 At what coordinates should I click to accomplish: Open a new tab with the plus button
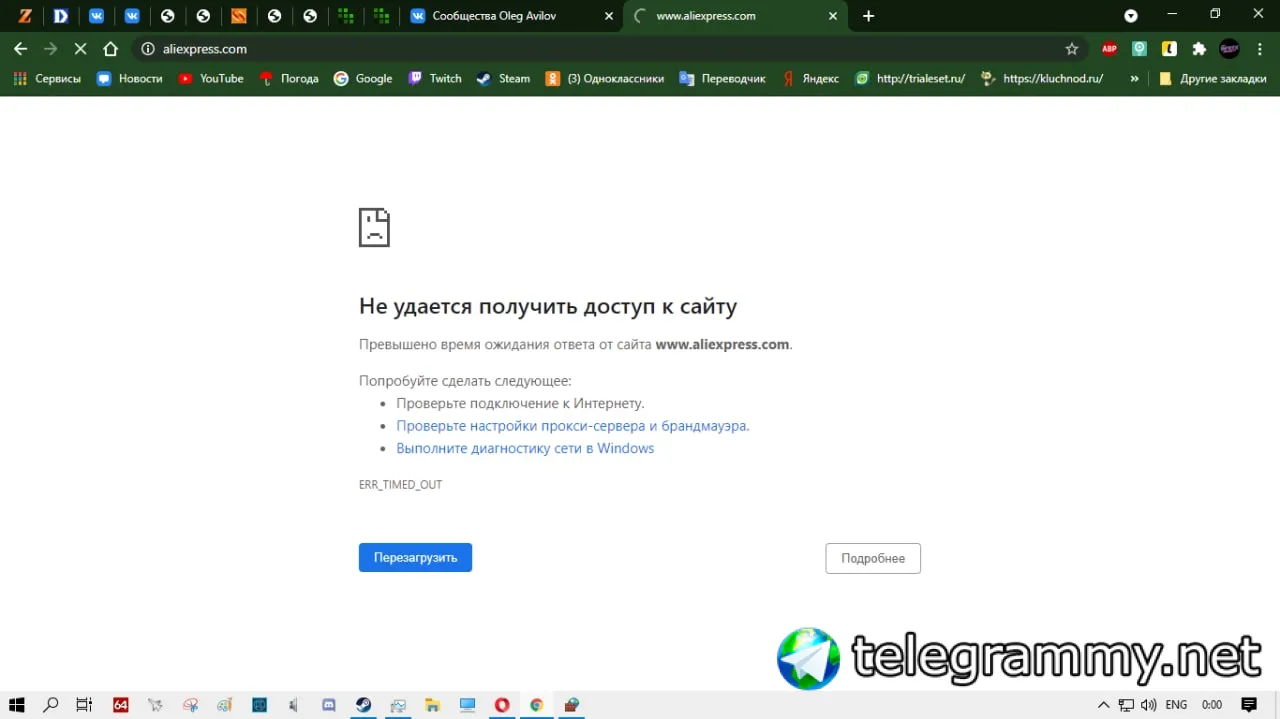pyautogui.click(x=868, y=16)
